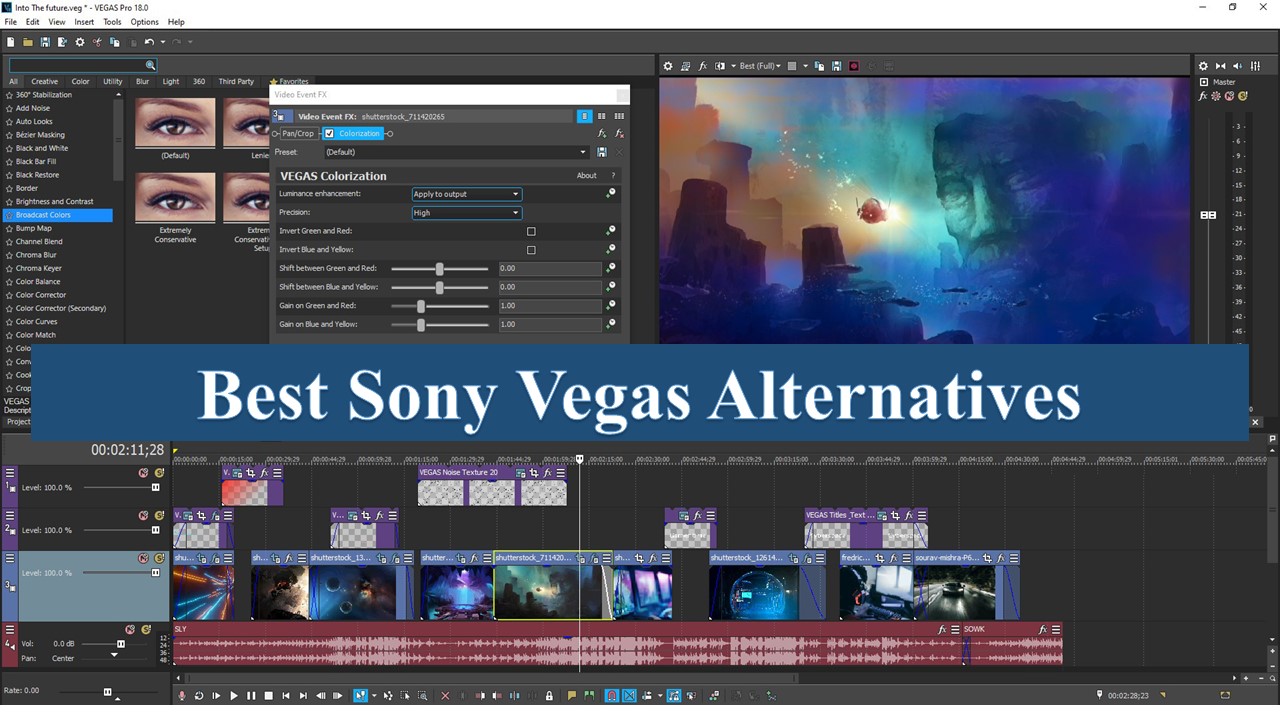Select Broadcast Colors in effects list
Image resolution: width=1280 pixels, height=720 pixels.
[58, 215]
